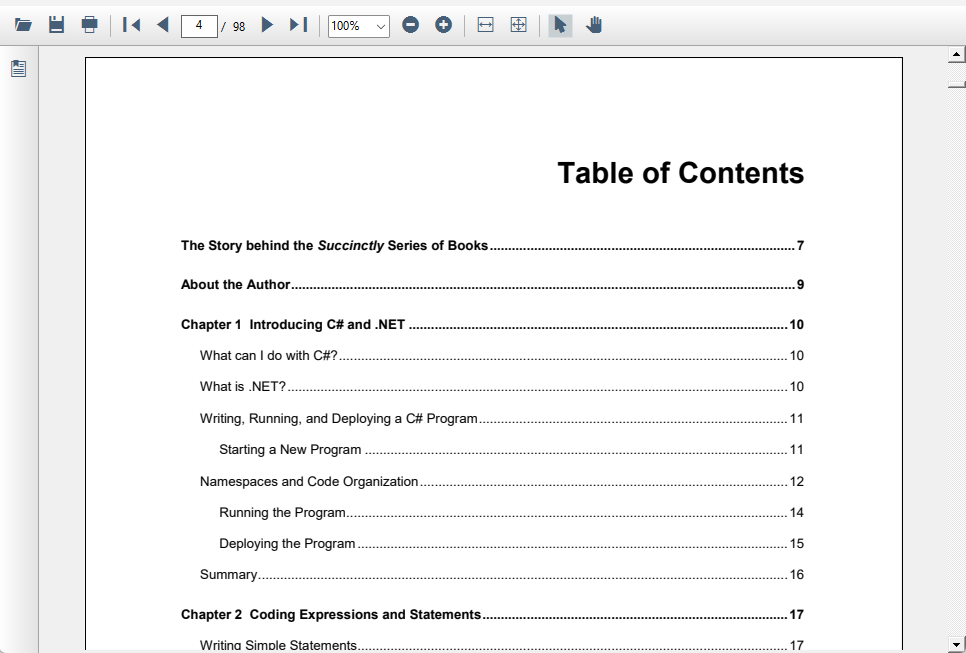Click the vertical scrollbar up arrow

[956, 54]
